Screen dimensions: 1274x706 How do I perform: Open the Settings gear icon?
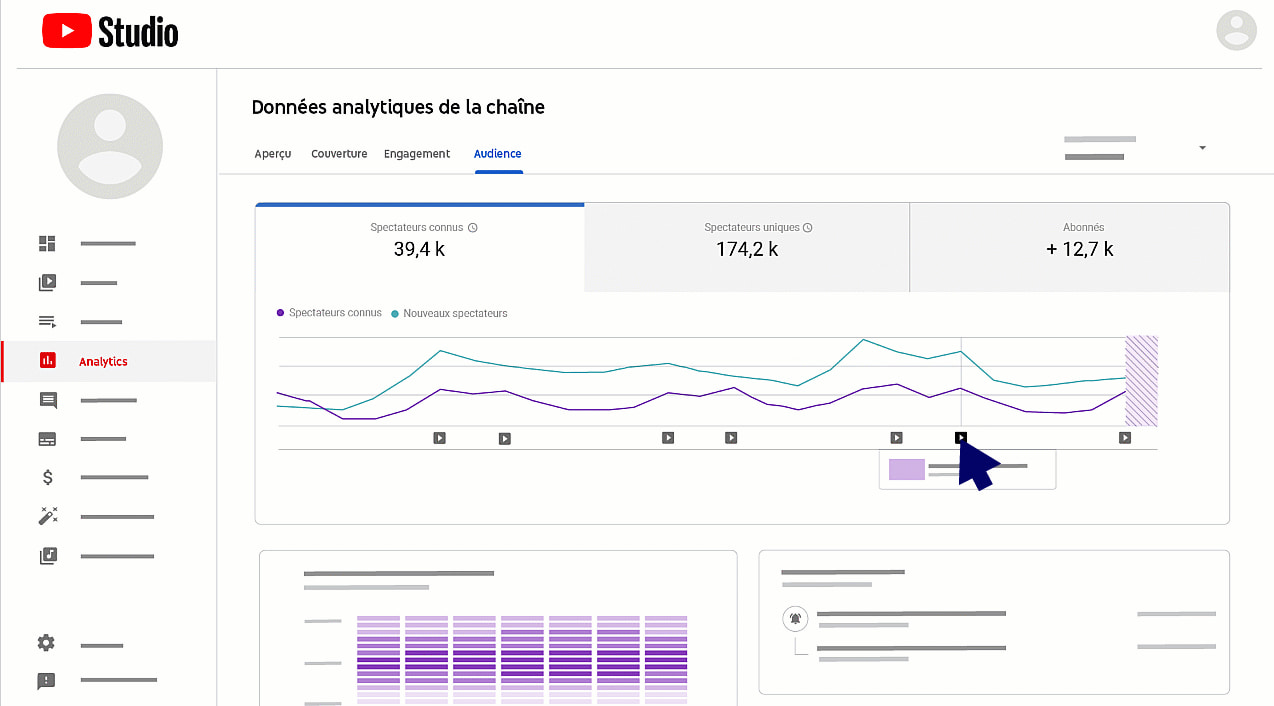[47, 643]
